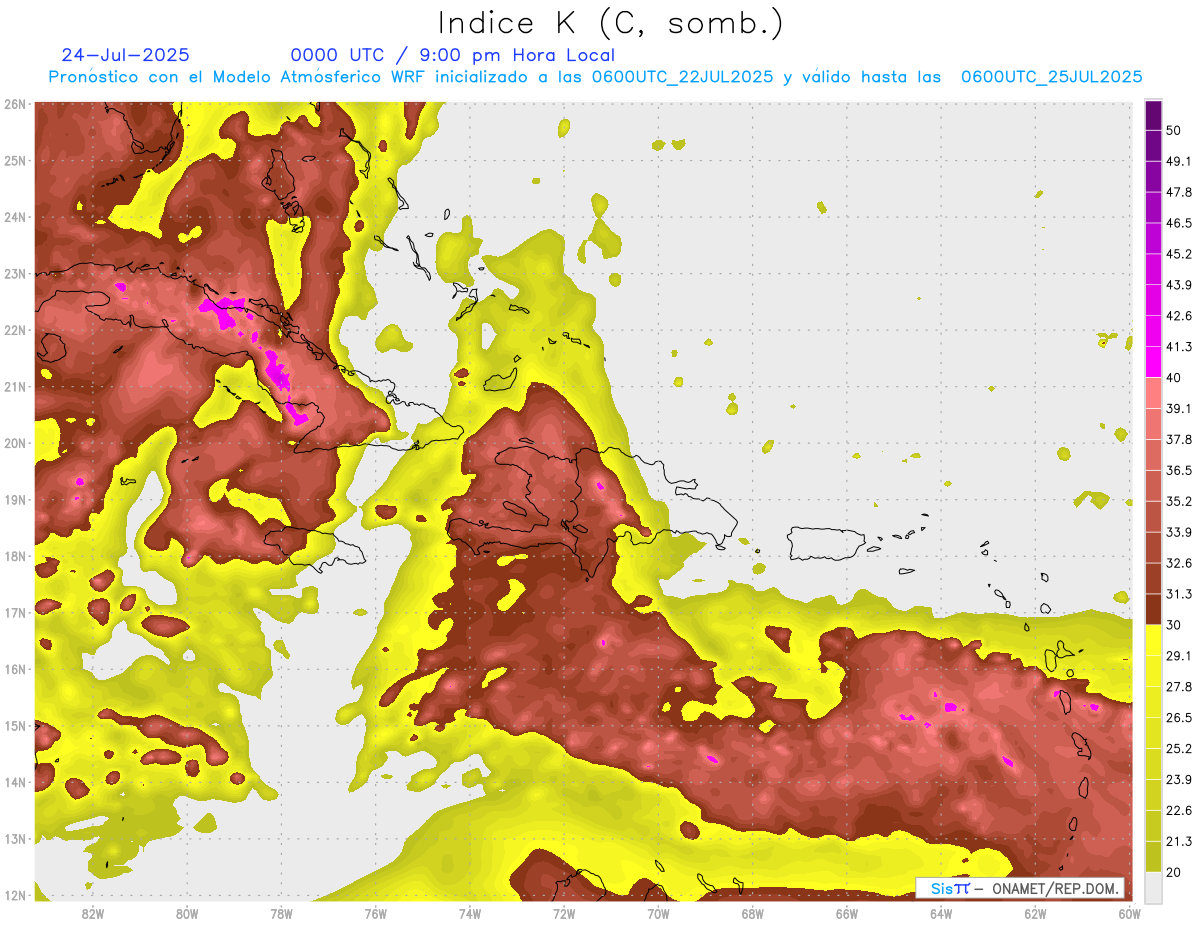
Task: Click the 82W longitude axis label
Action: pos(93,913)
